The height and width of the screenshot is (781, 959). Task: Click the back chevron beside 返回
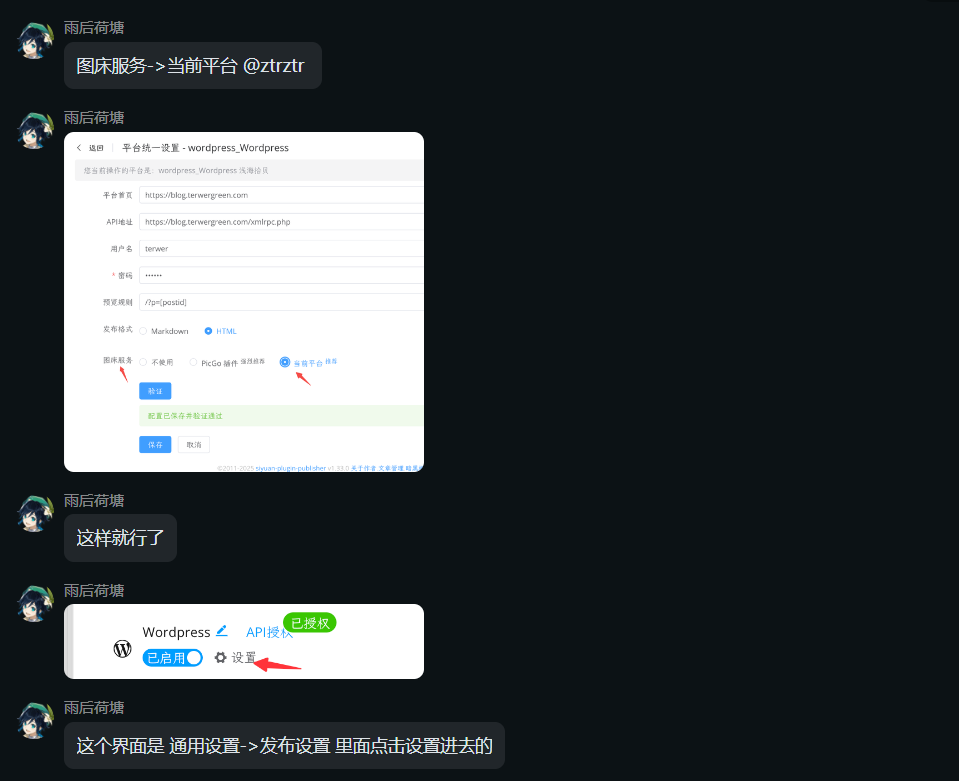(x=79, y=148)
